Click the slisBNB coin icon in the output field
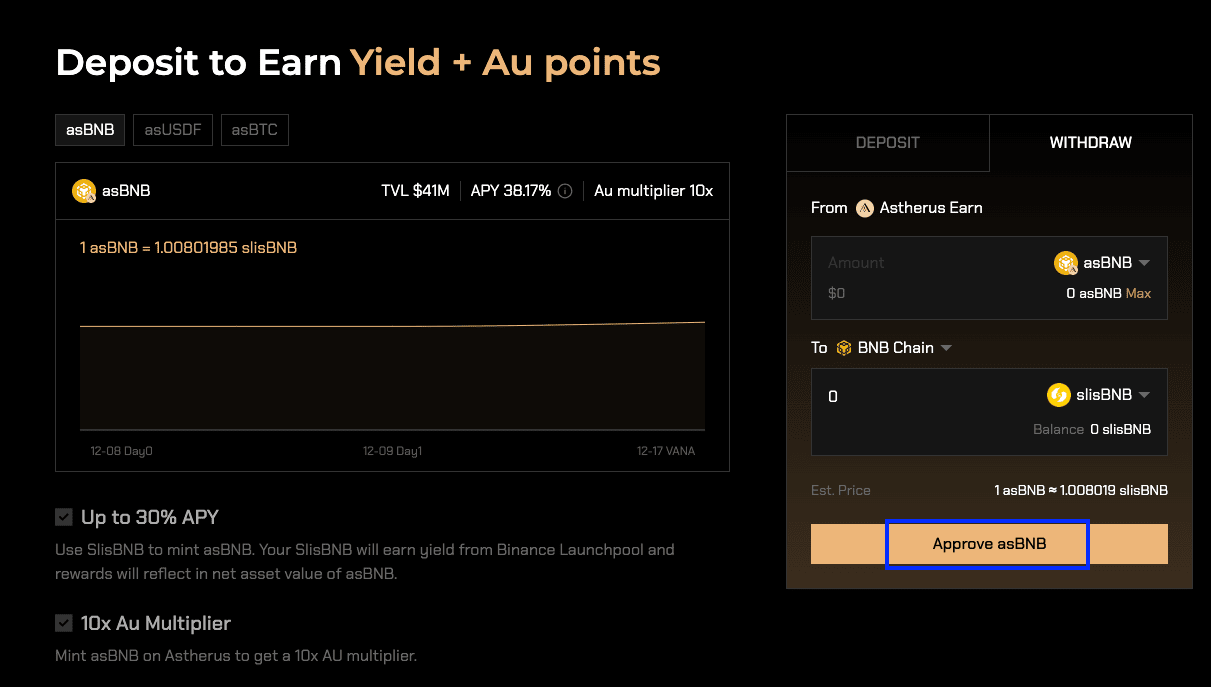Viewport: 1211px width, 687px height. click(1059, 394)
